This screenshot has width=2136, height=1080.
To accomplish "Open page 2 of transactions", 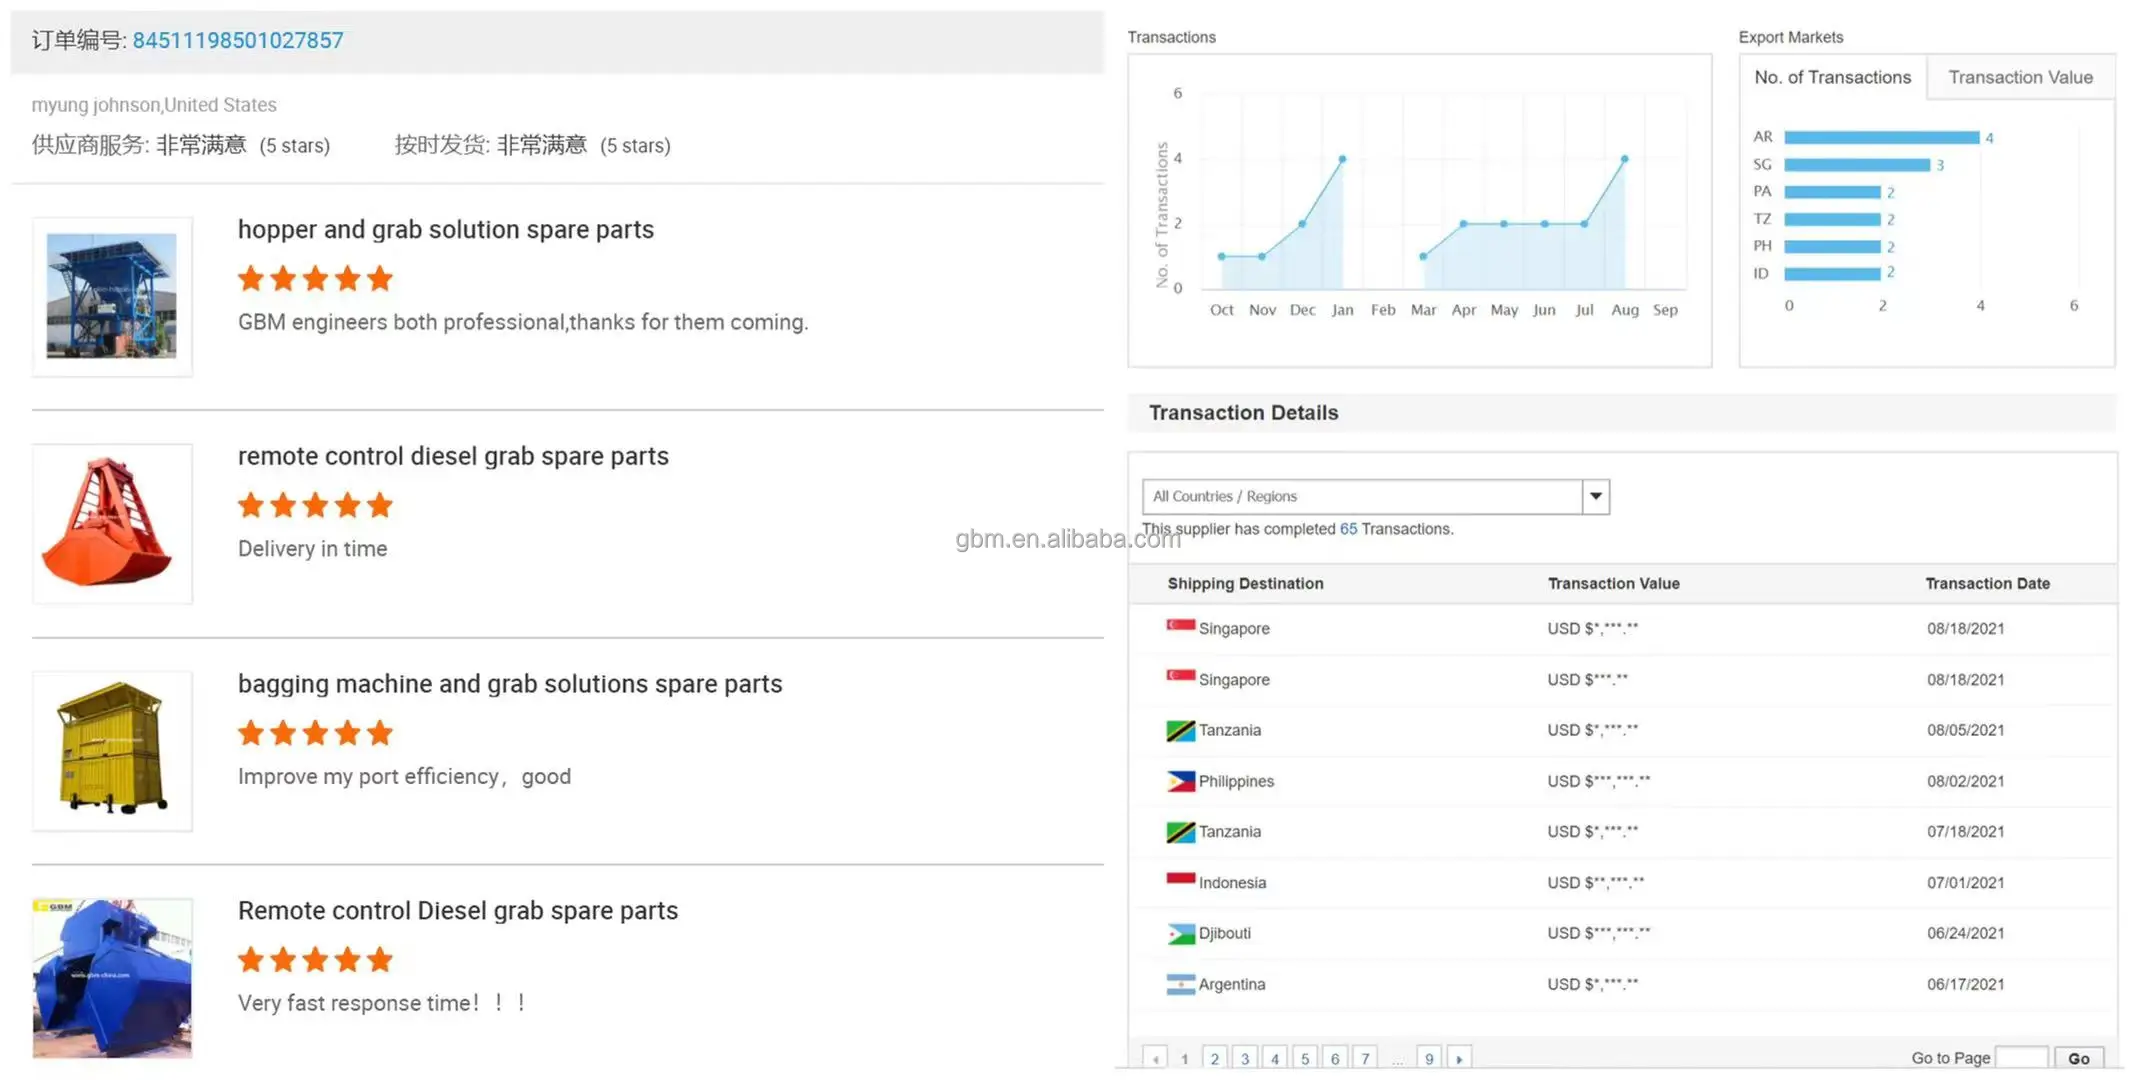I will coord(1214,1058).
